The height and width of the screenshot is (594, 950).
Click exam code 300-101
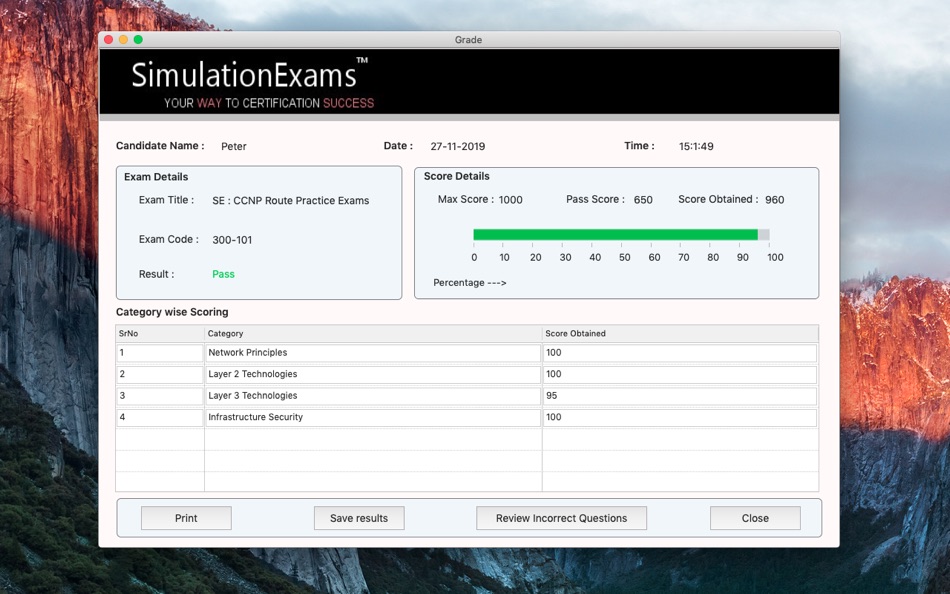point(232,240)
